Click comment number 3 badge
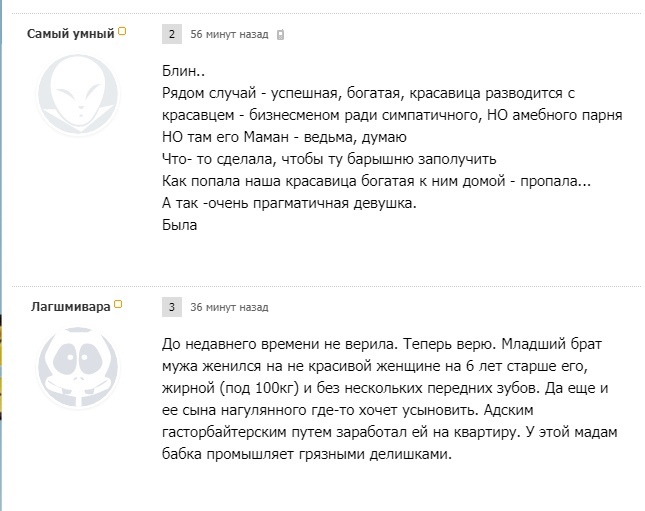 pyautogui.click(x=172, y=307)
